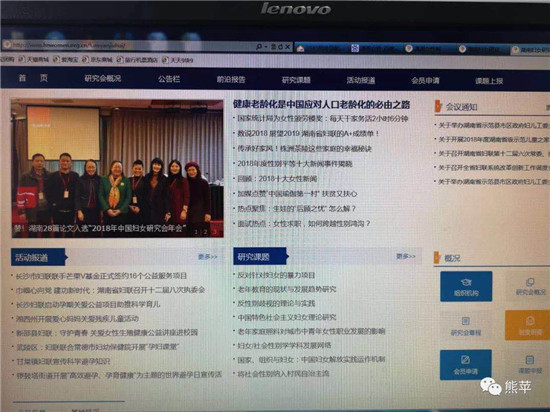550x412 pixels.
Task: Open article 回顾：2018十大女性新闻
Action: [277, 179]
